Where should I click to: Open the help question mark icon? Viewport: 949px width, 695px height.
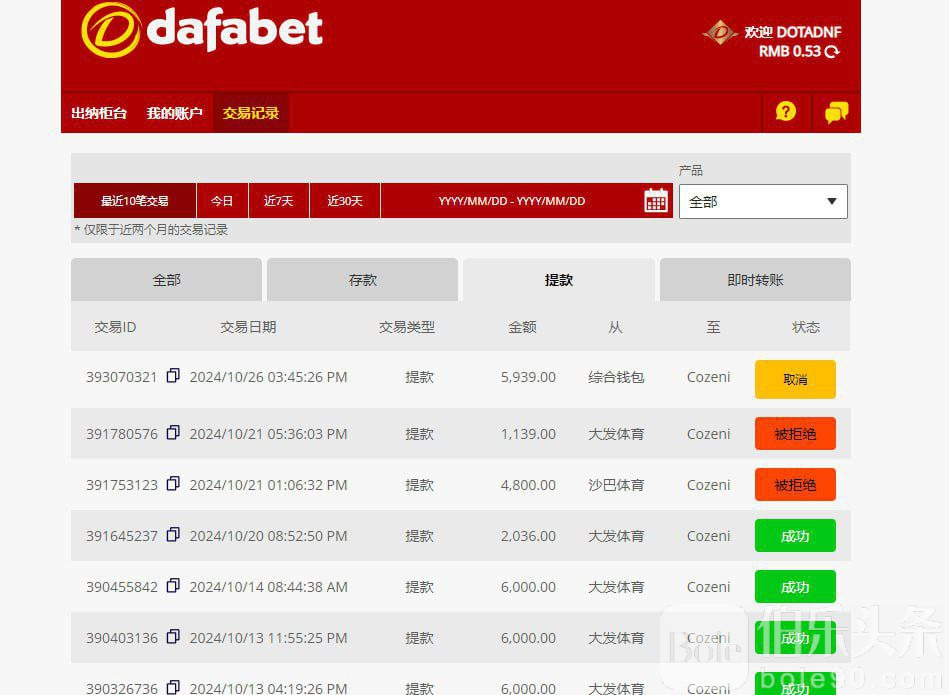click(x=786, y=112)
